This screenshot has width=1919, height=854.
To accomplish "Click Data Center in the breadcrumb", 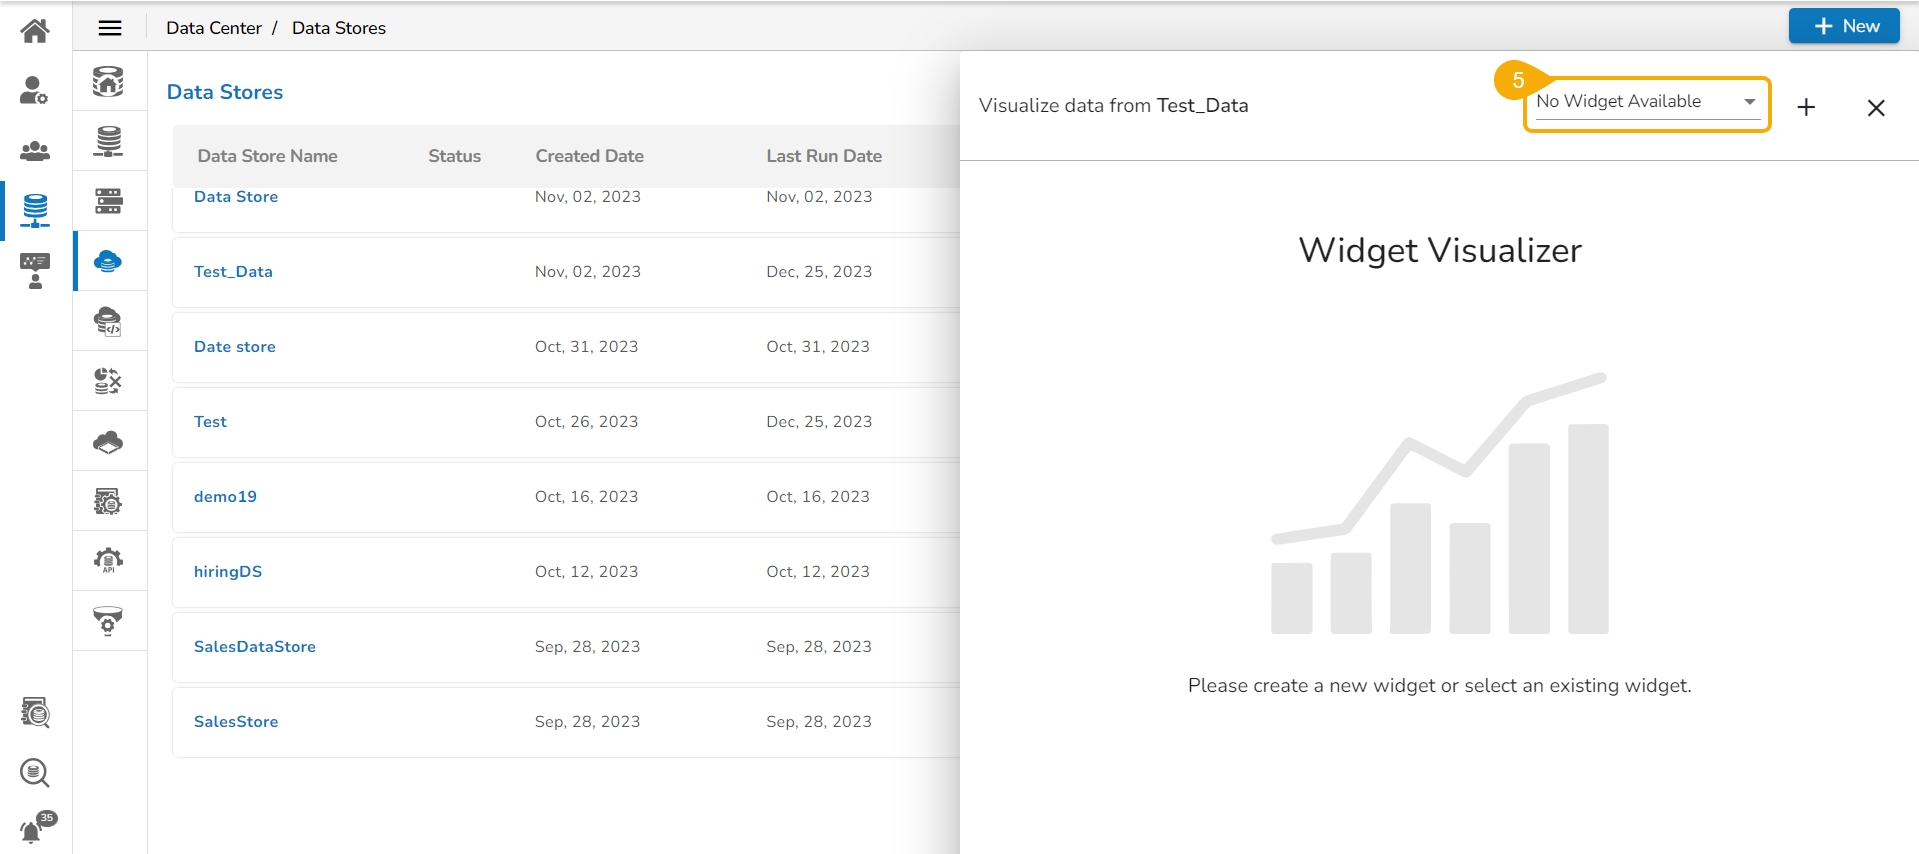I will pos(214,28).
